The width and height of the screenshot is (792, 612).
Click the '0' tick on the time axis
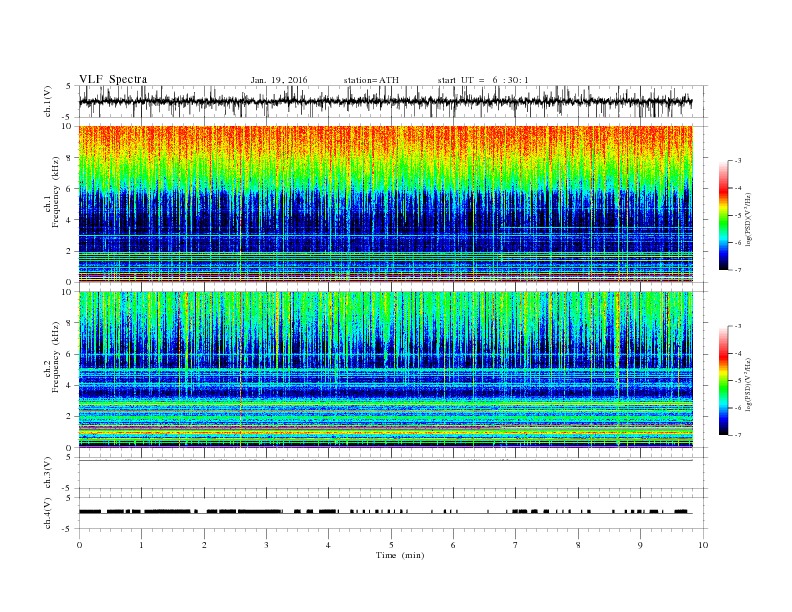79,545
